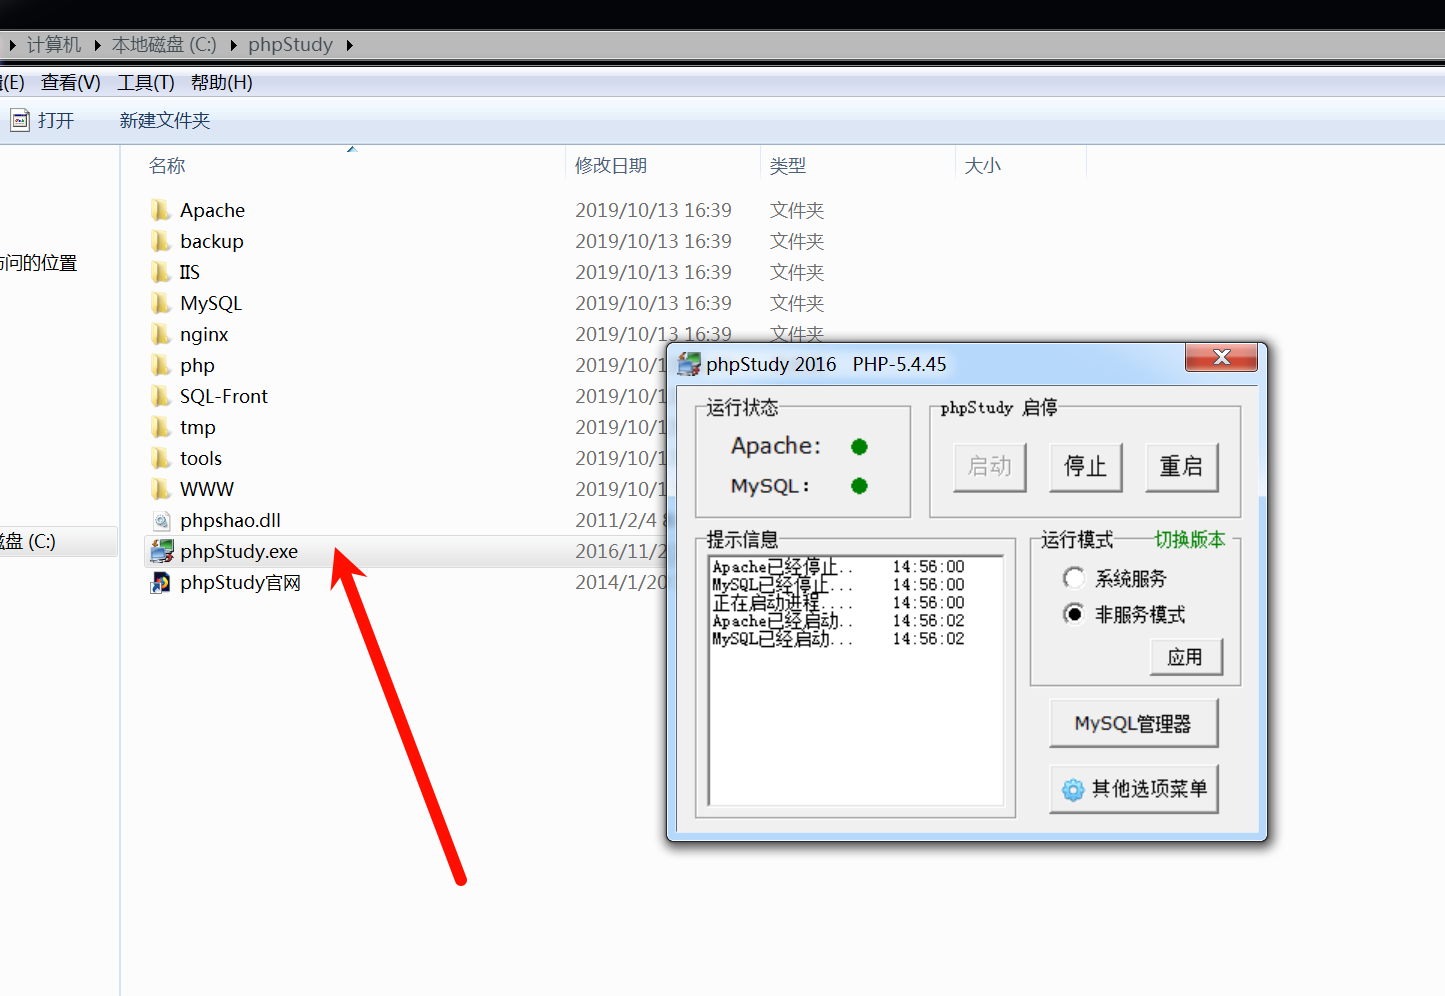
Task: Click the gear icon on 其他选项菜单
Action: point(1073,790)
